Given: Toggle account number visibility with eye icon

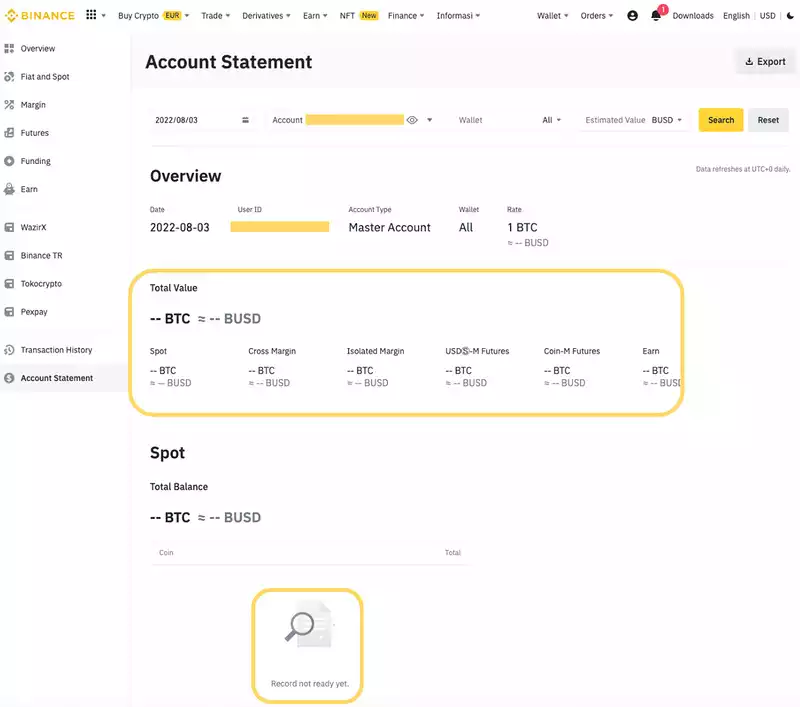Looking at the screenshot, I should [x=411, y=119].
